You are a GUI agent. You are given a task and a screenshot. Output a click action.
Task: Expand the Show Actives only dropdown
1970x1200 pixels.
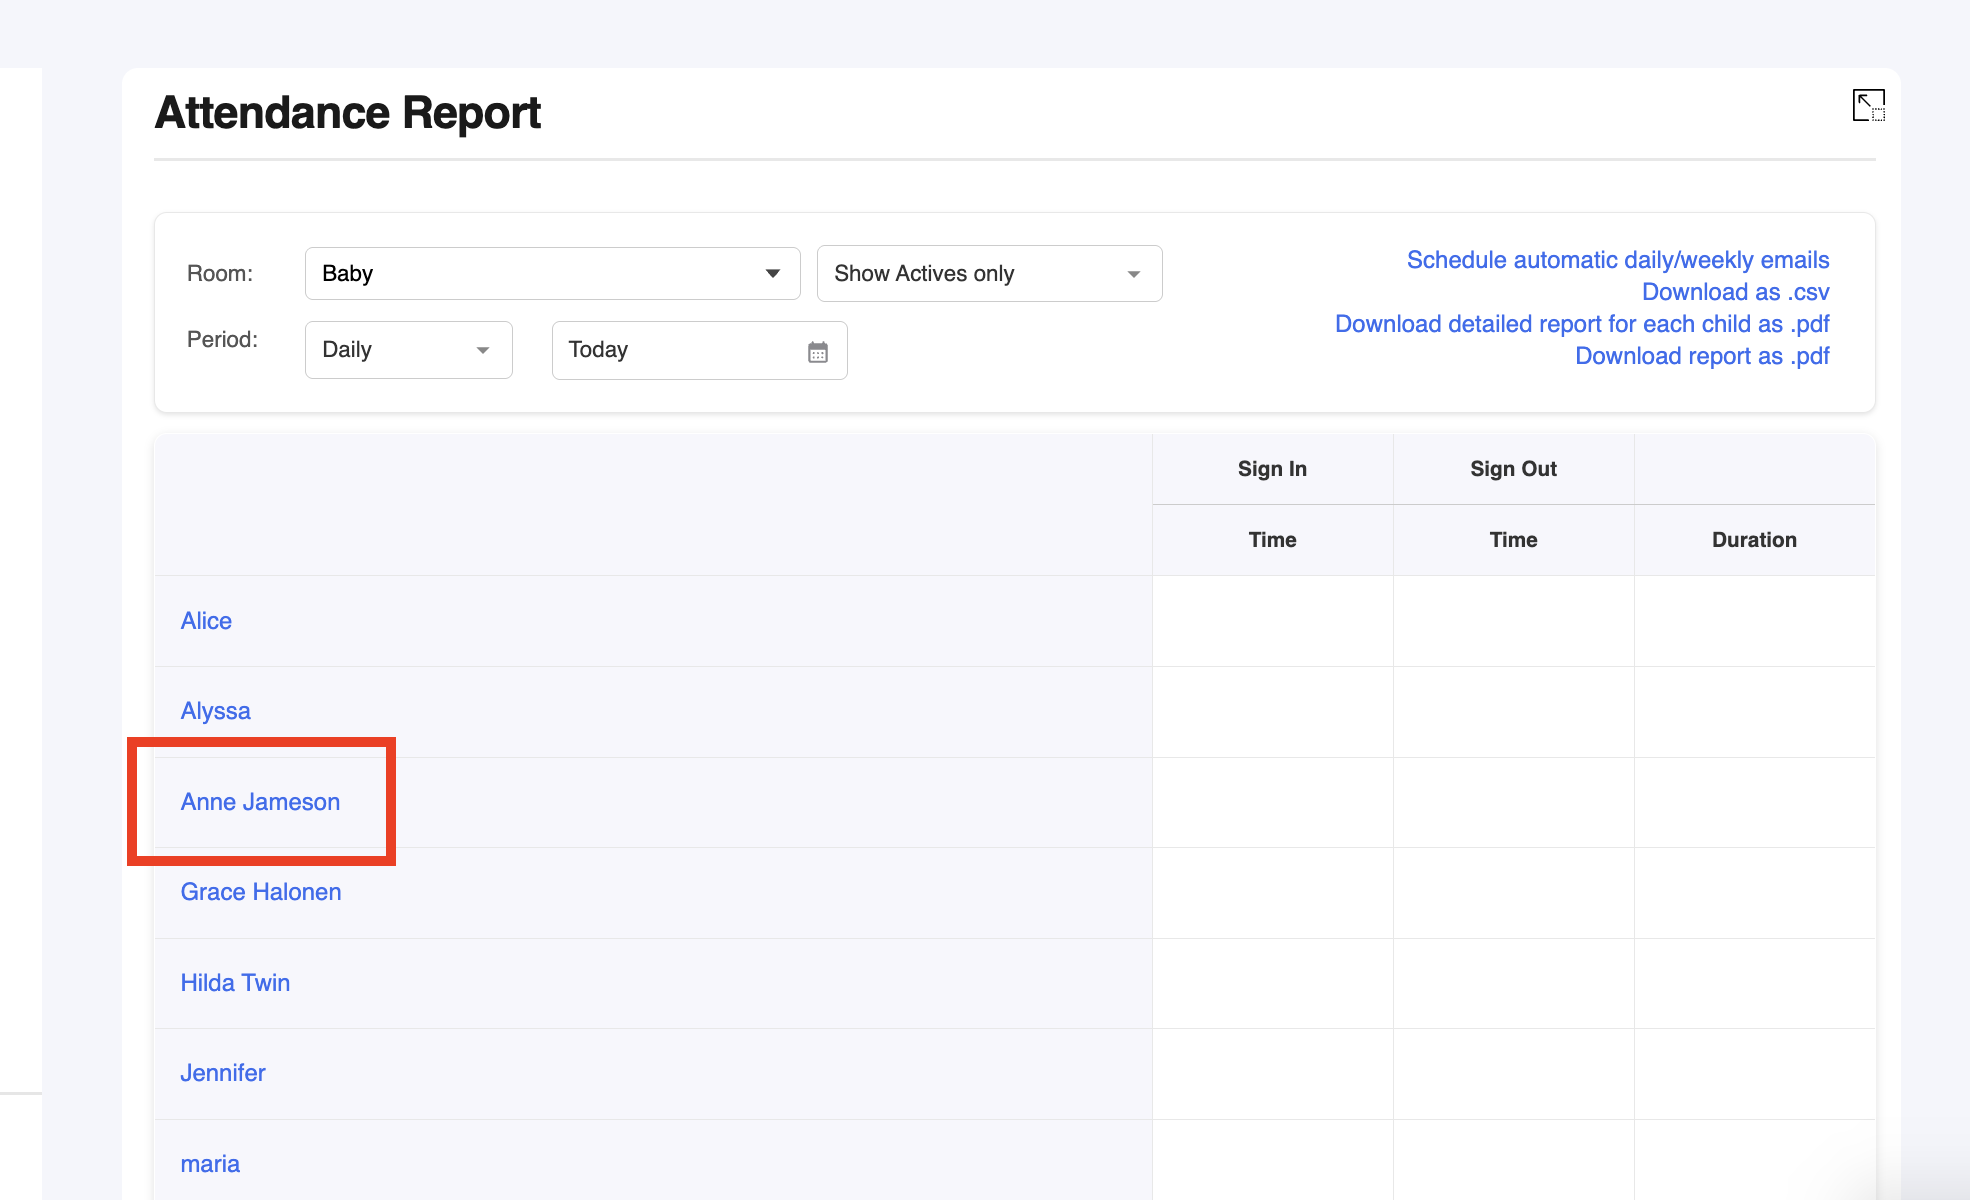coord(988,274)
